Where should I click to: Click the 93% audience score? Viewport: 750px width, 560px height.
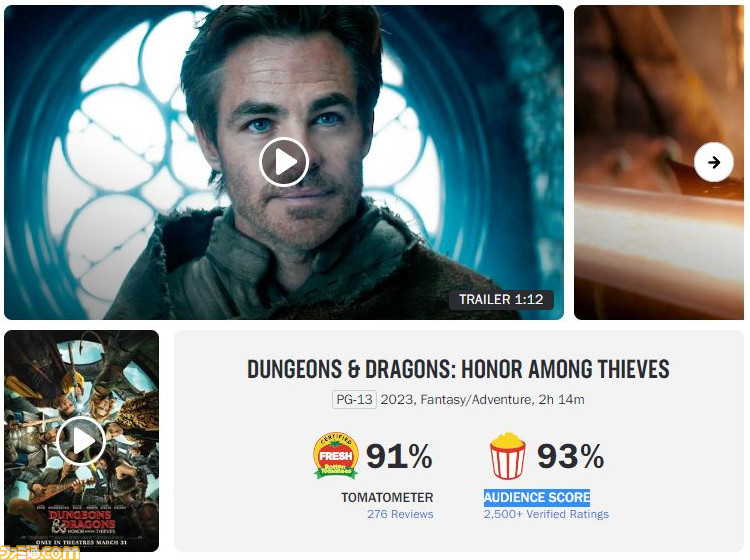click(571, 456)
